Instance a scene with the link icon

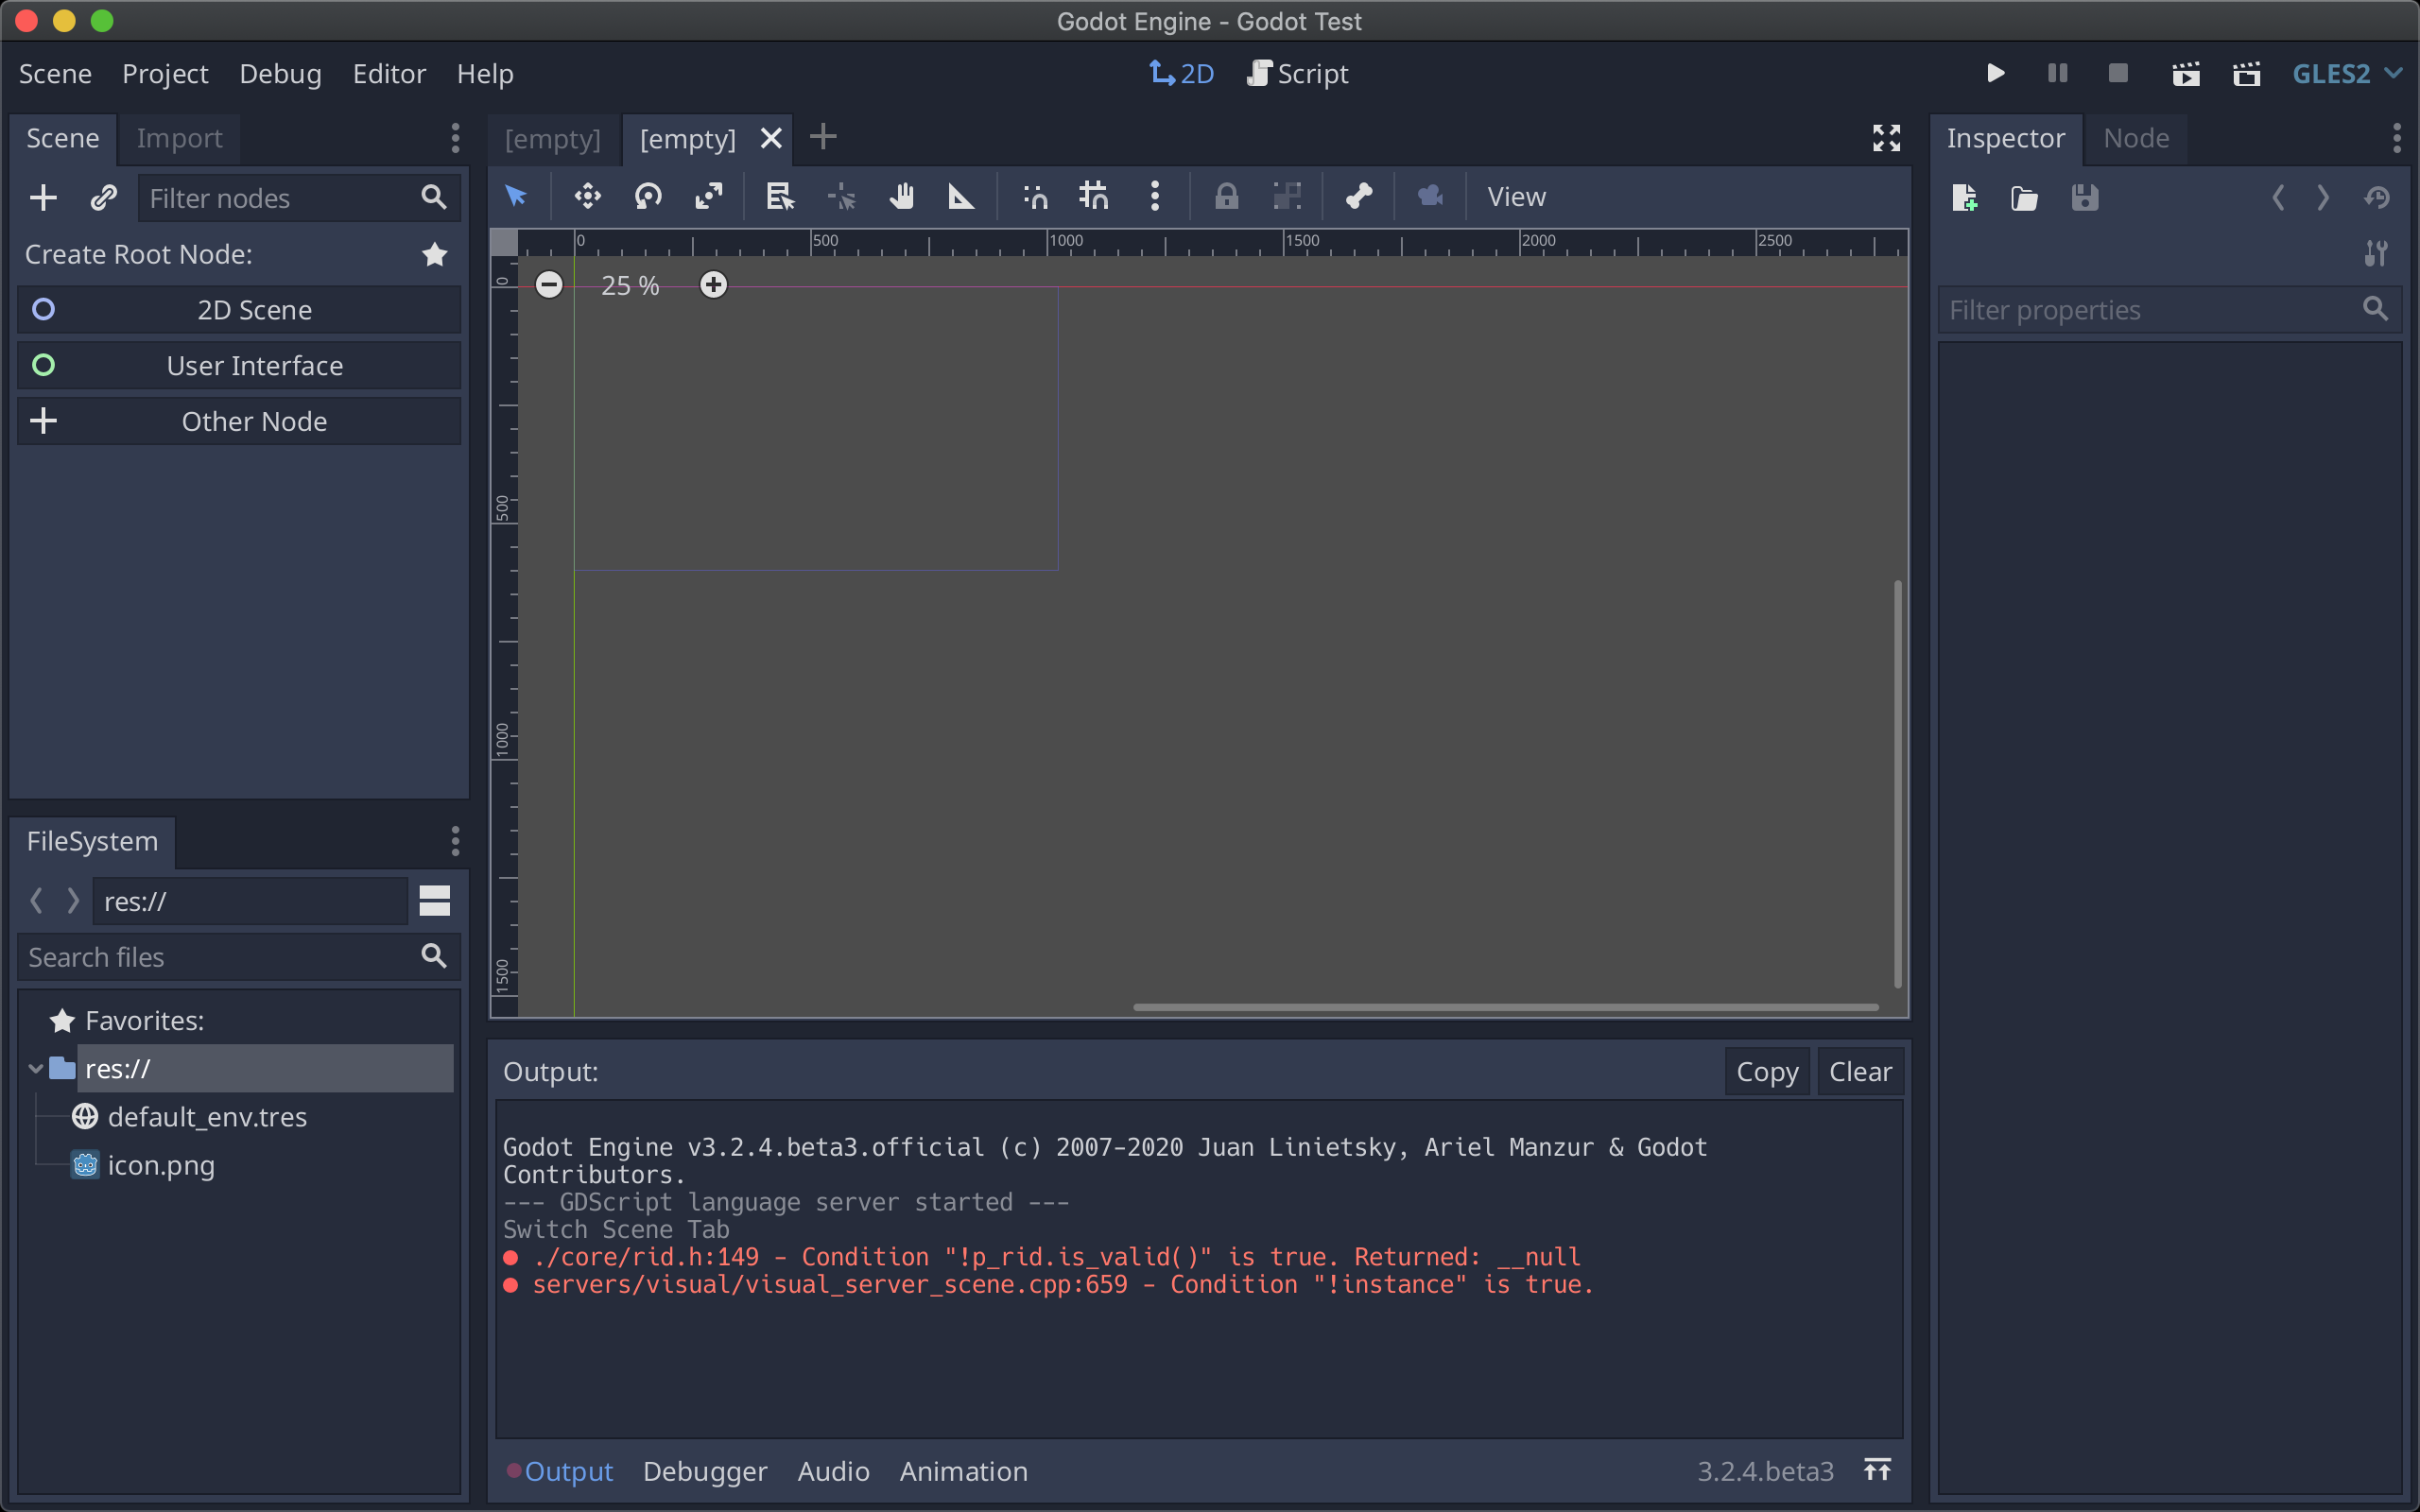103,198
